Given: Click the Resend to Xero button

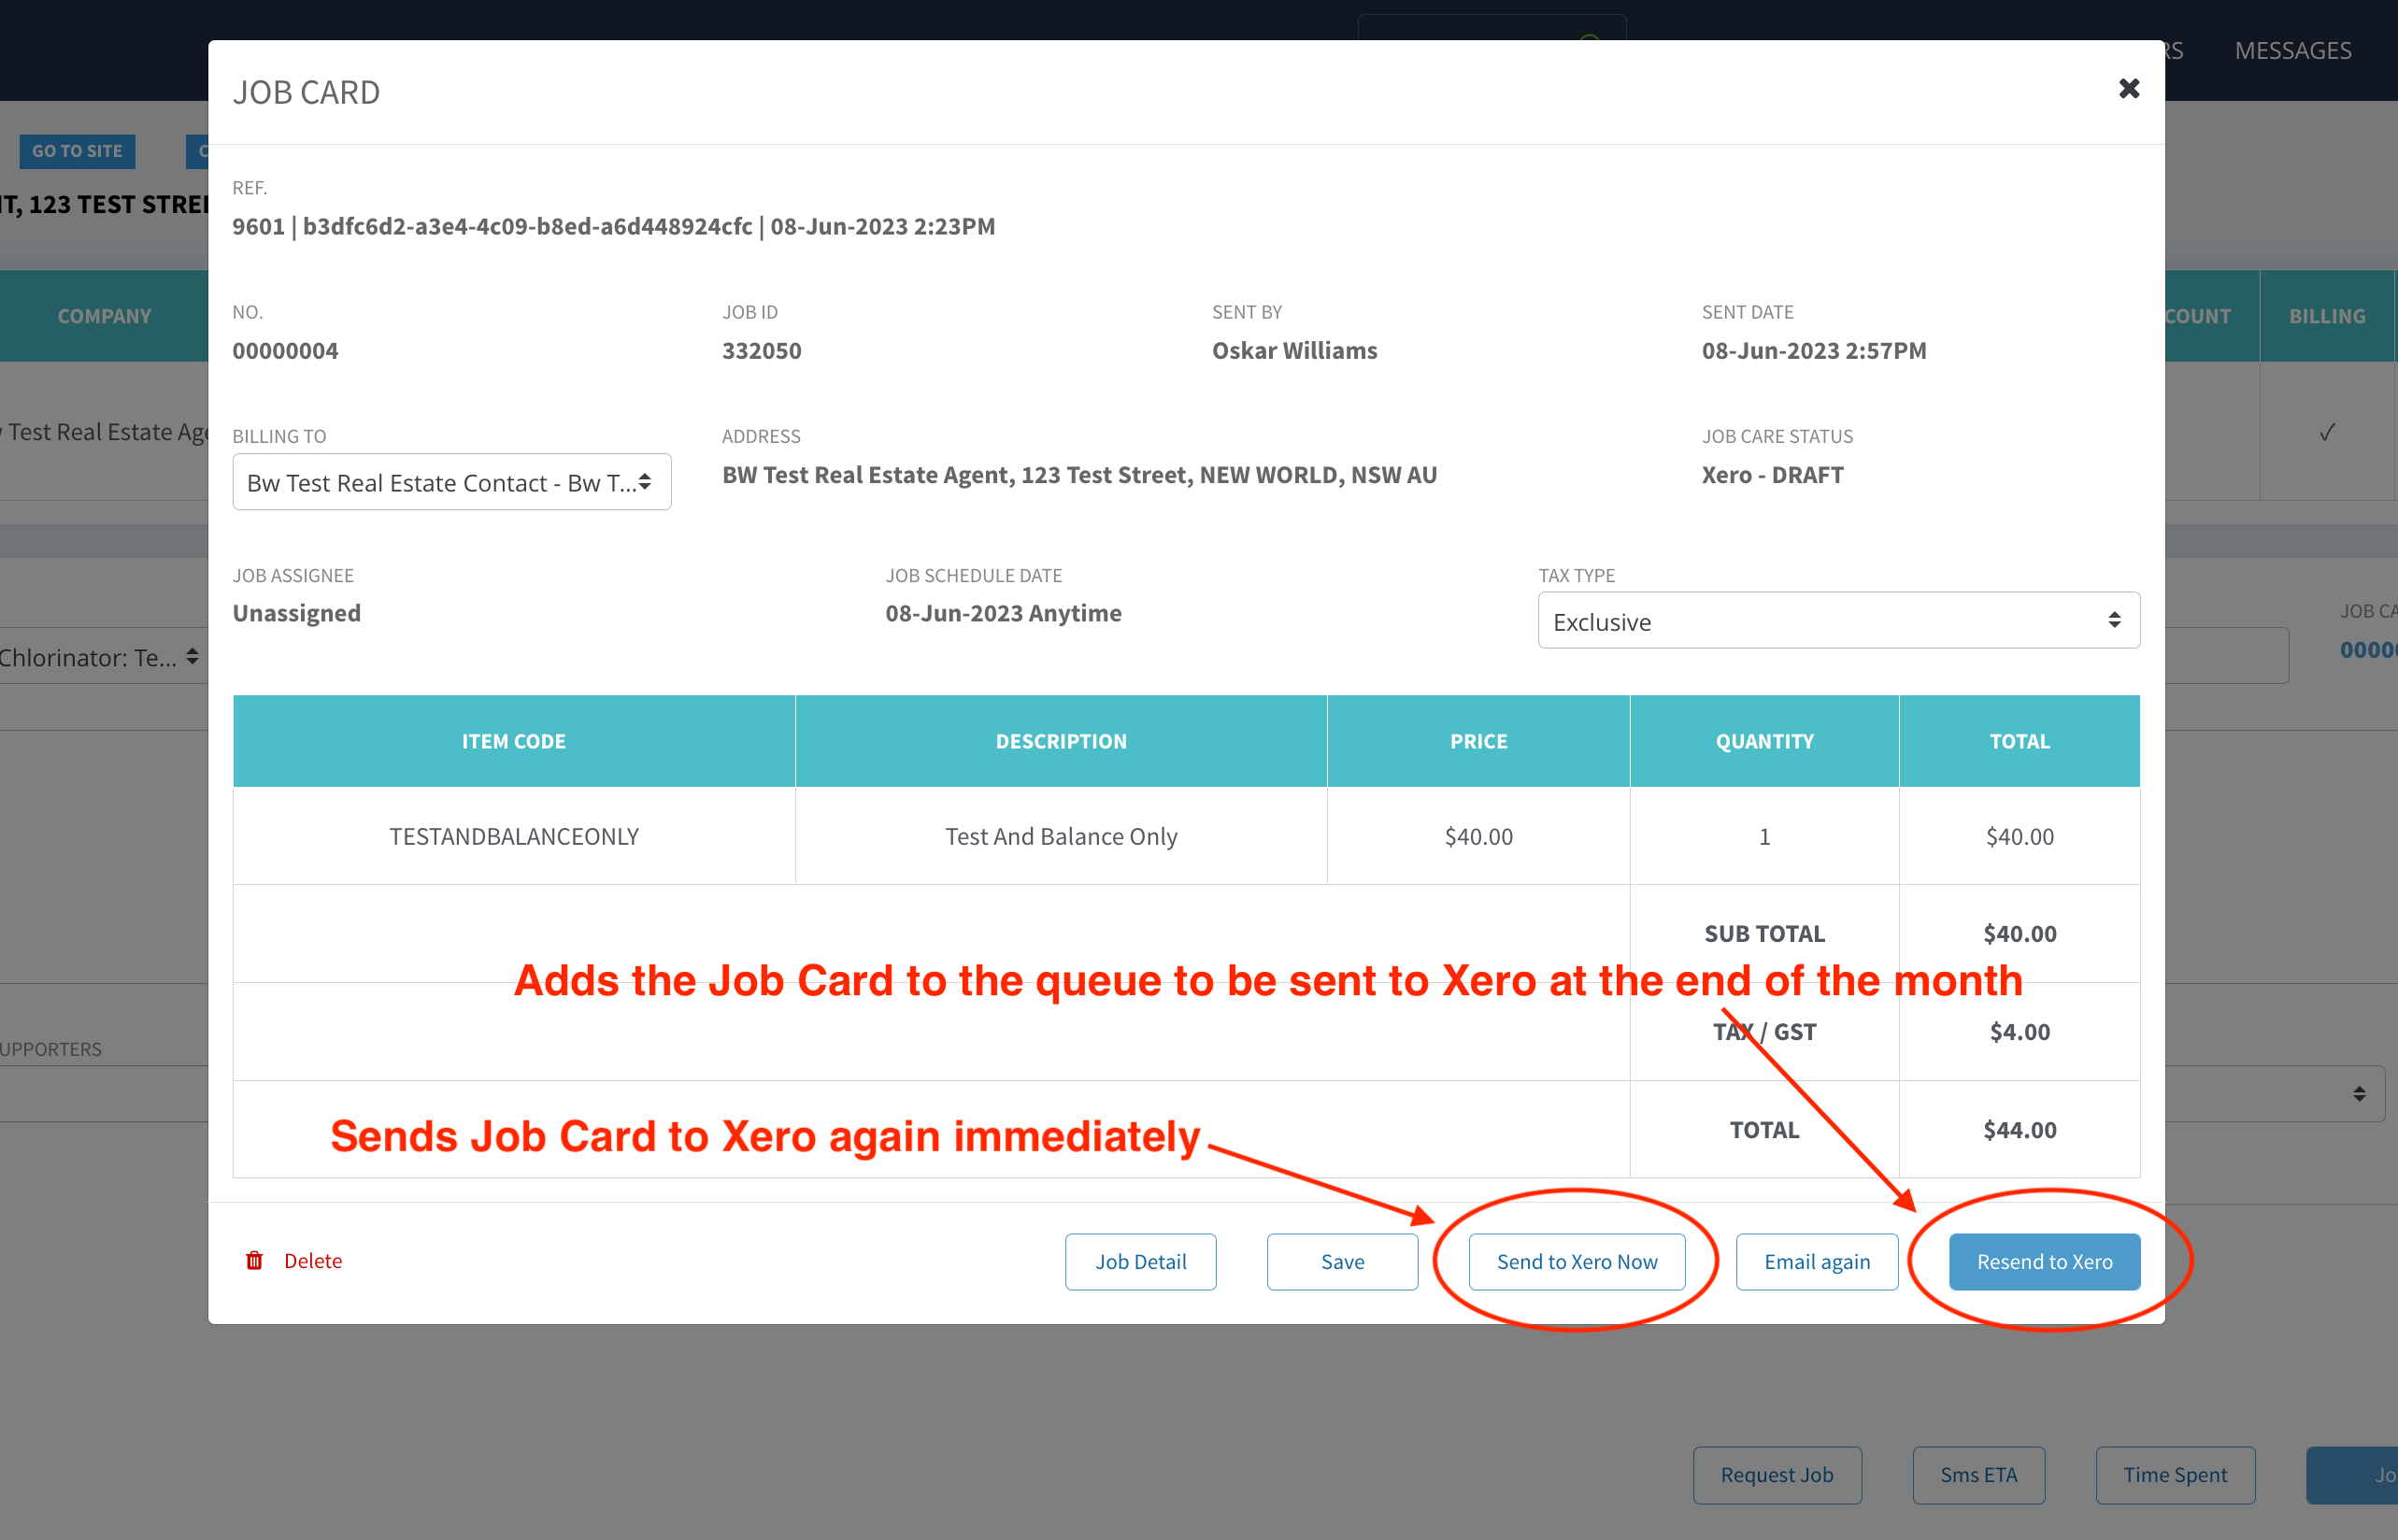Looking at the screenshot, I should coord(2044,1262).
